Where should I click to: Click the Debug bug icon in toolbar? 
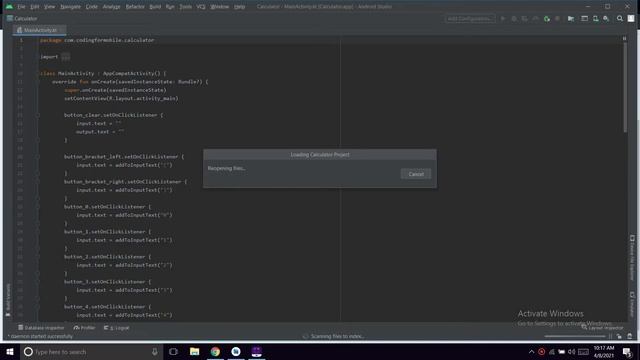click(514, 19)
